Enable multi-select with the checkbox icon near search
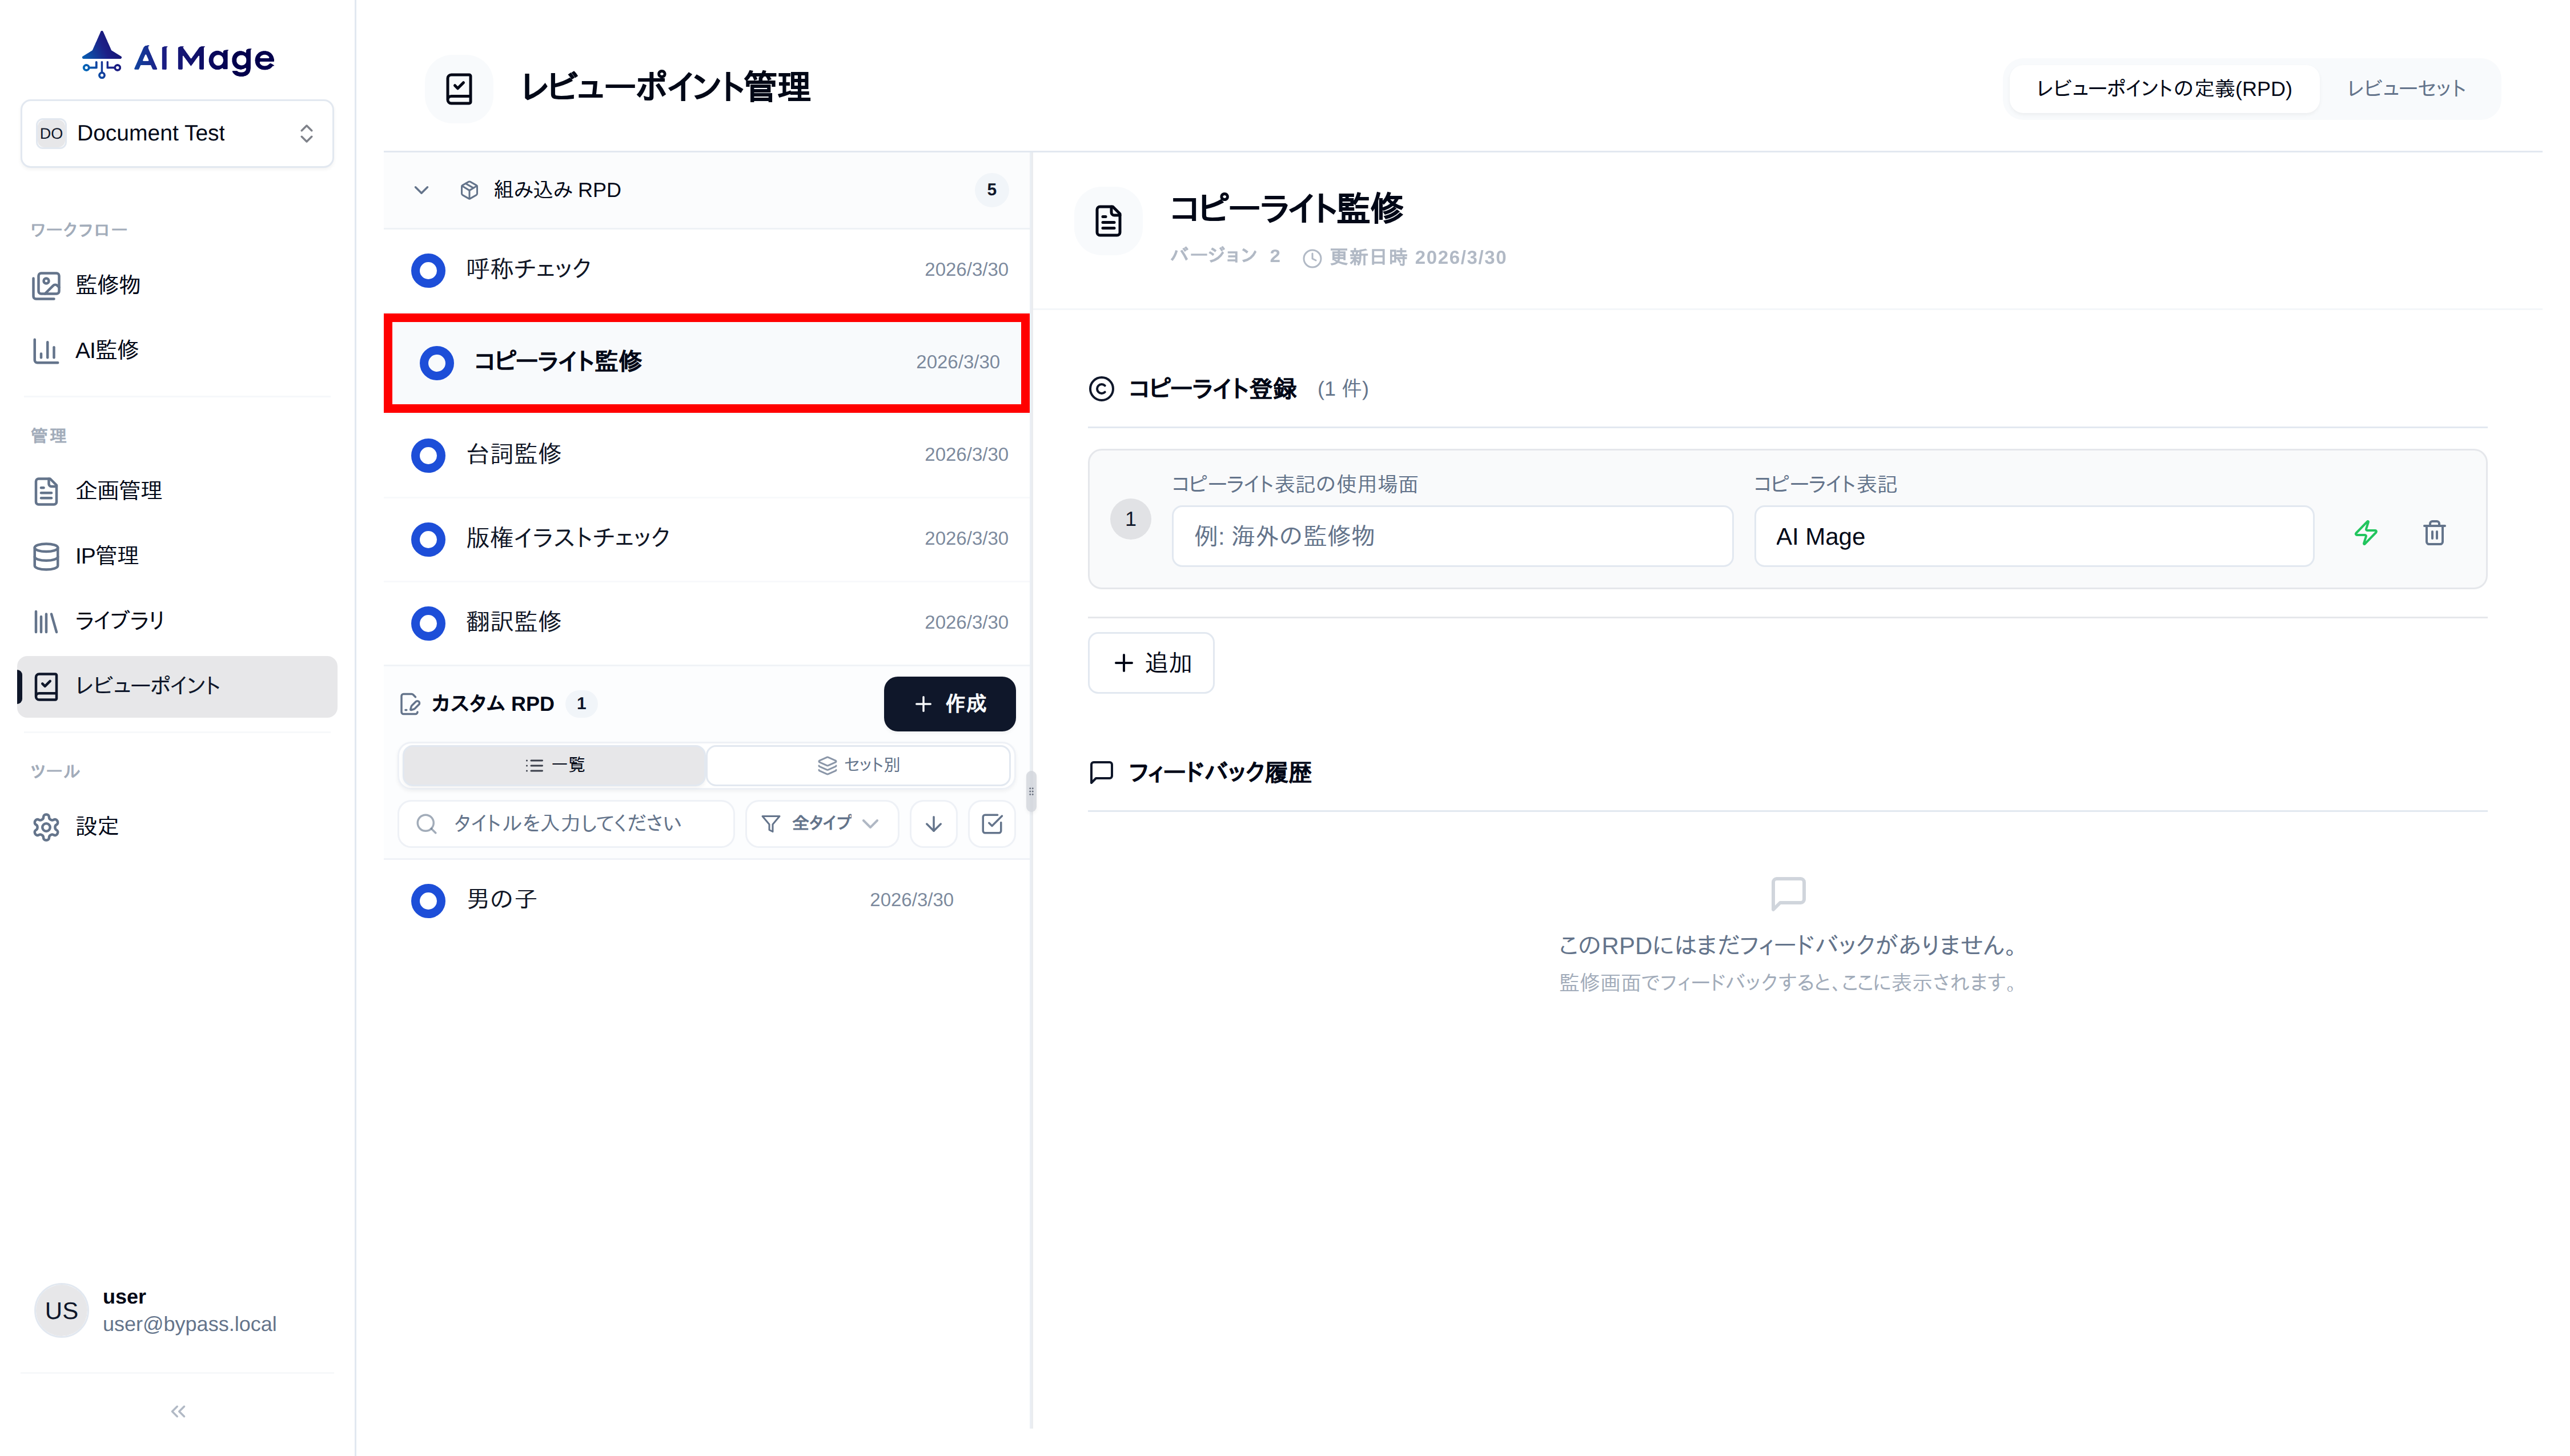The height and width of the screenshot is (1456, 2570). pos(992,823)
